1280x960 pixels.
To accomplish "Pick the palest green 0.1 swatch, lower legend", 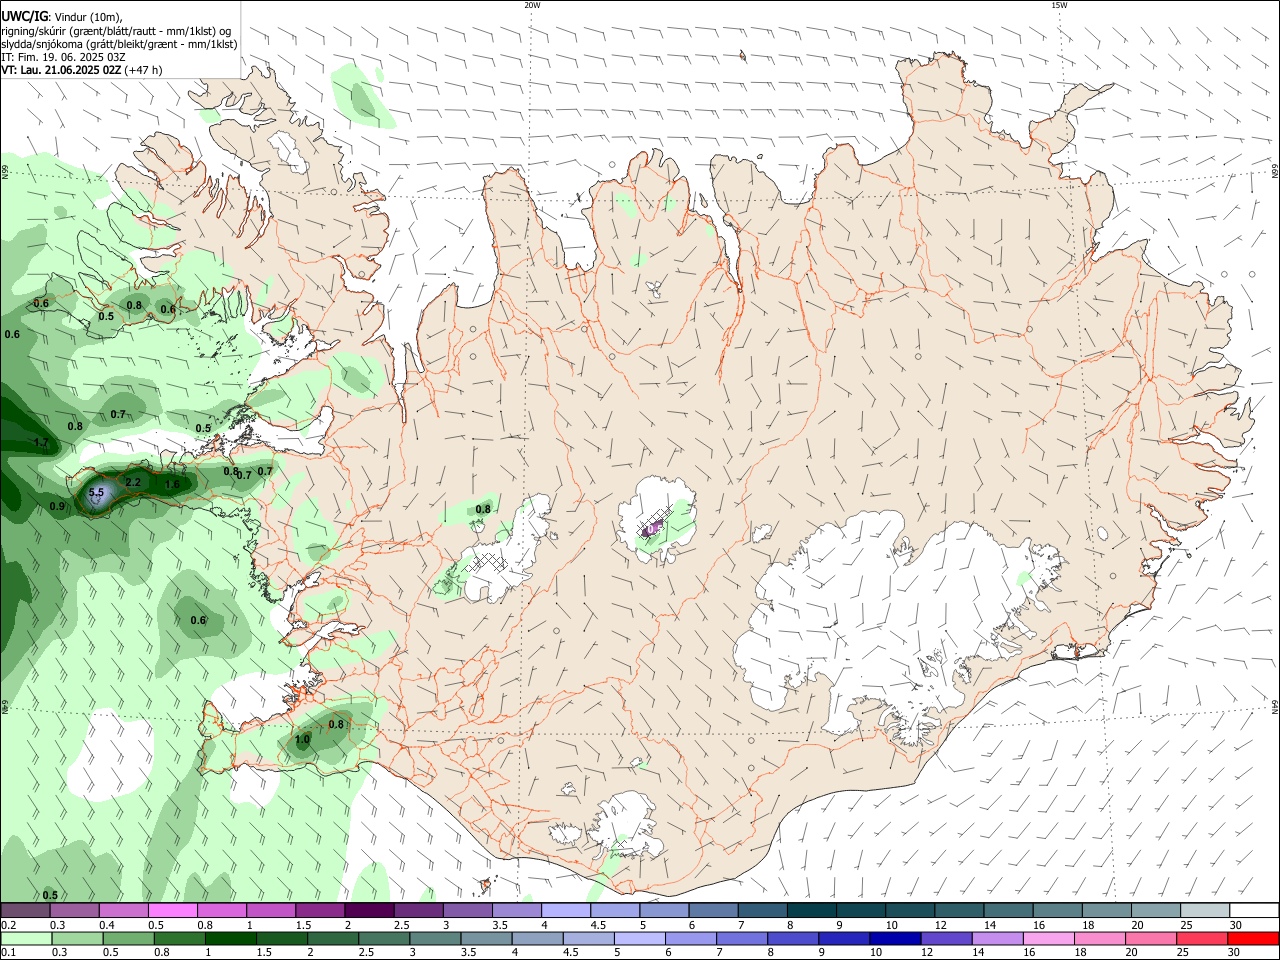I will click(25, 938).
